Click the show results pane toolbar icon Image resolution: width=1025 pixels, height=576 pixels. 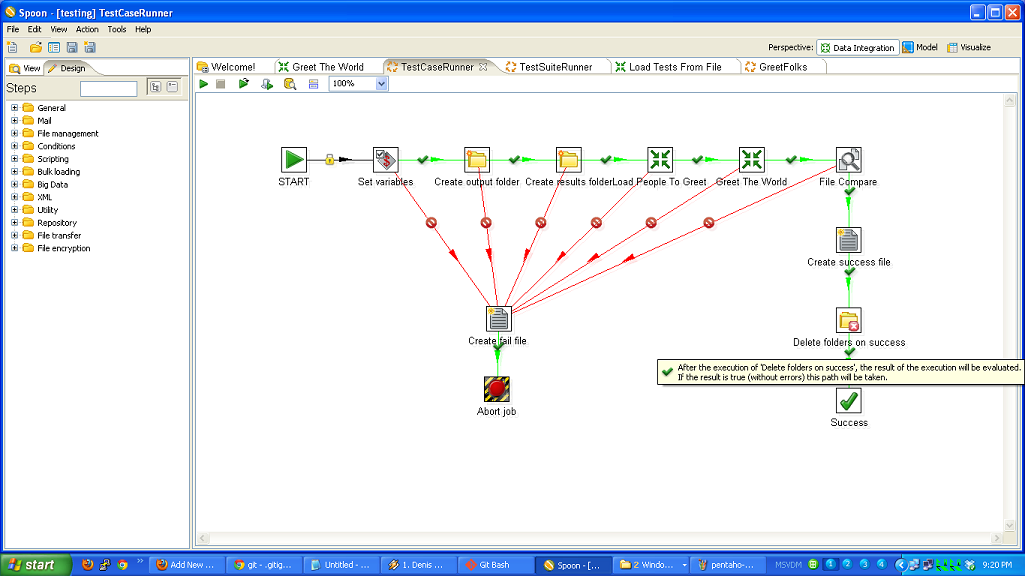313,84
